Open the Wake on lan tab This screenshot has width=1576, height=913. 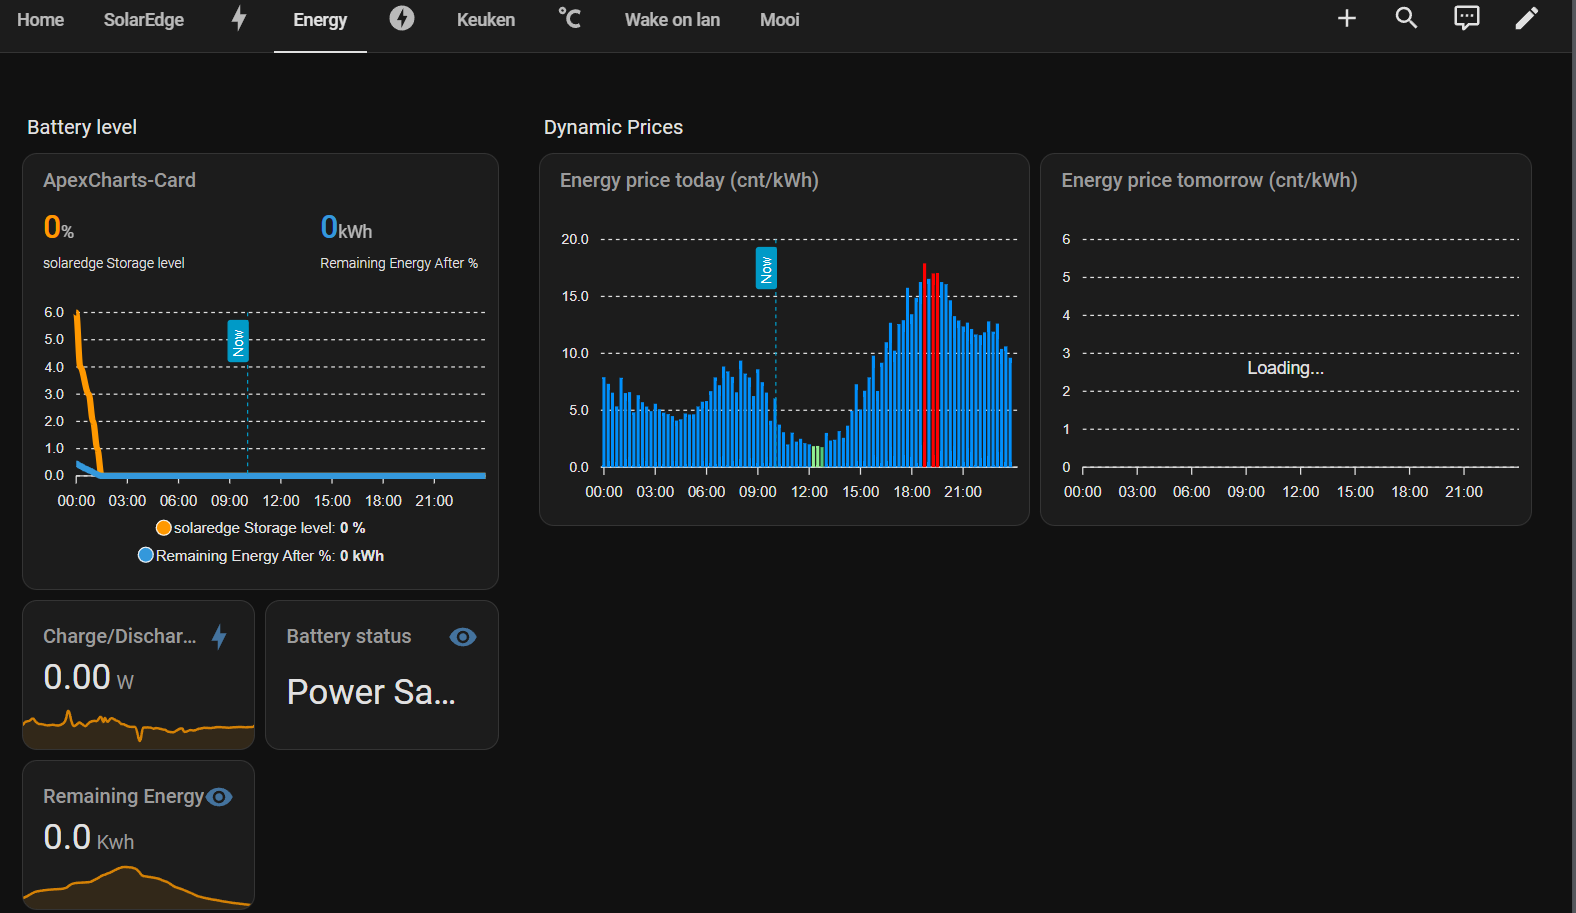click(x=672, y=20)
